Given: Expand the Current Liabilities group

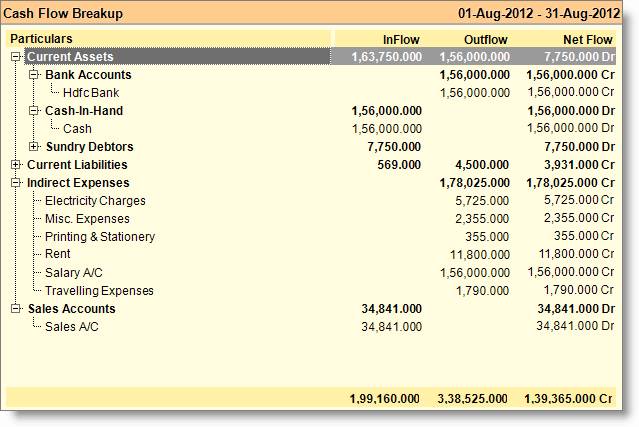Looking at the screenshot, I should pyautogui.click(x=15, y=165).
